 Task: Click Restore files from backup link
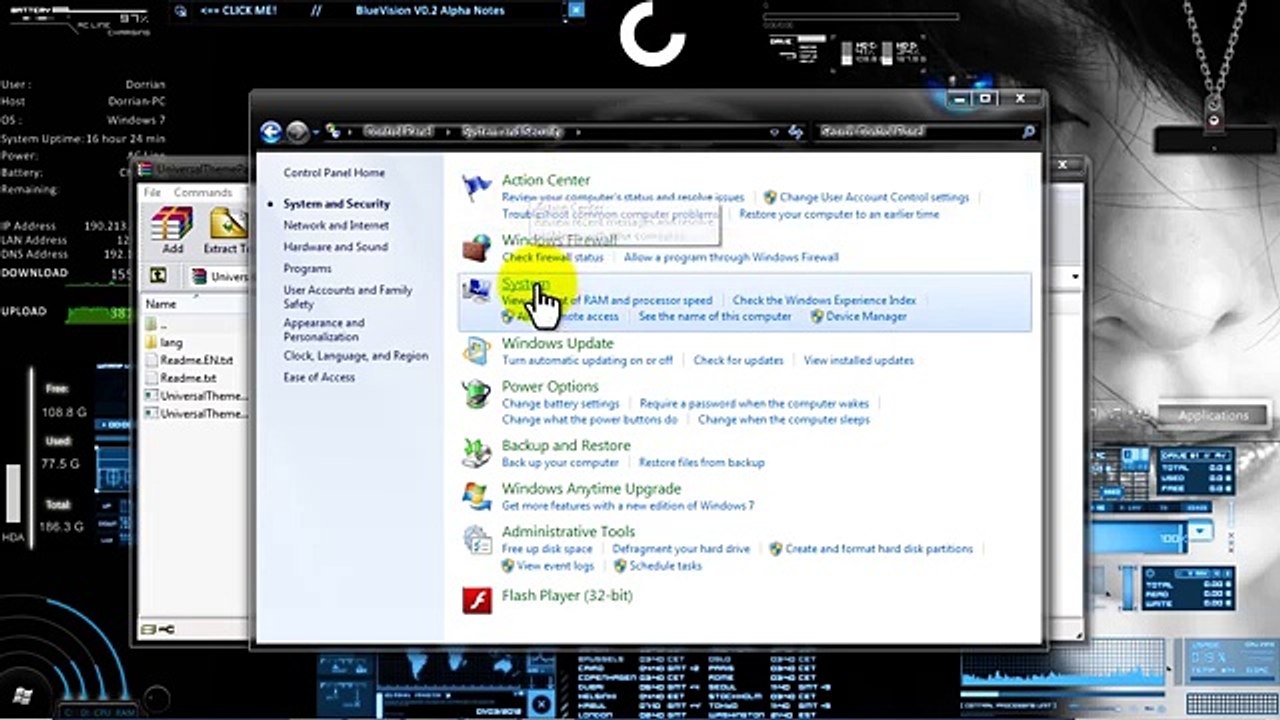tap(702, 463)
